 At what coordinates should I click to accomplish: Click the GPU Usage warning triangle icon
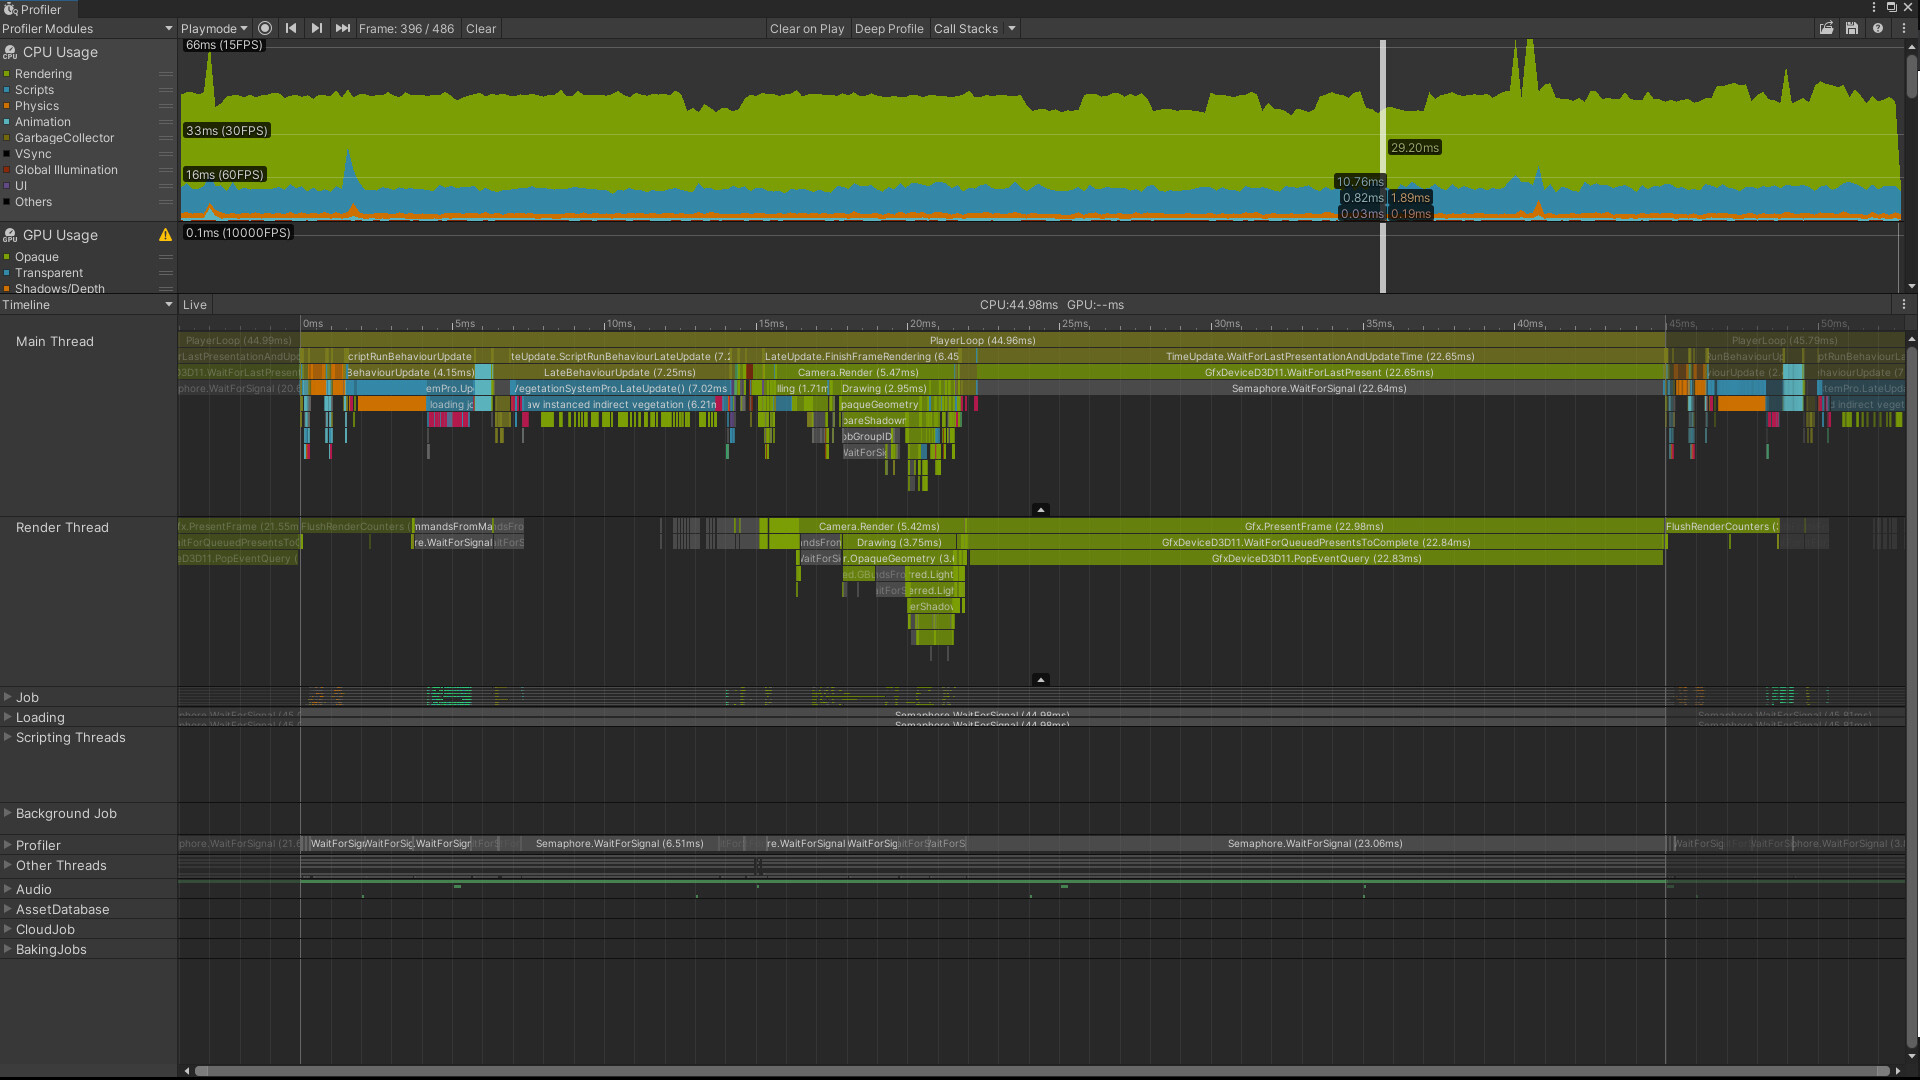click(x=165, y=235)
